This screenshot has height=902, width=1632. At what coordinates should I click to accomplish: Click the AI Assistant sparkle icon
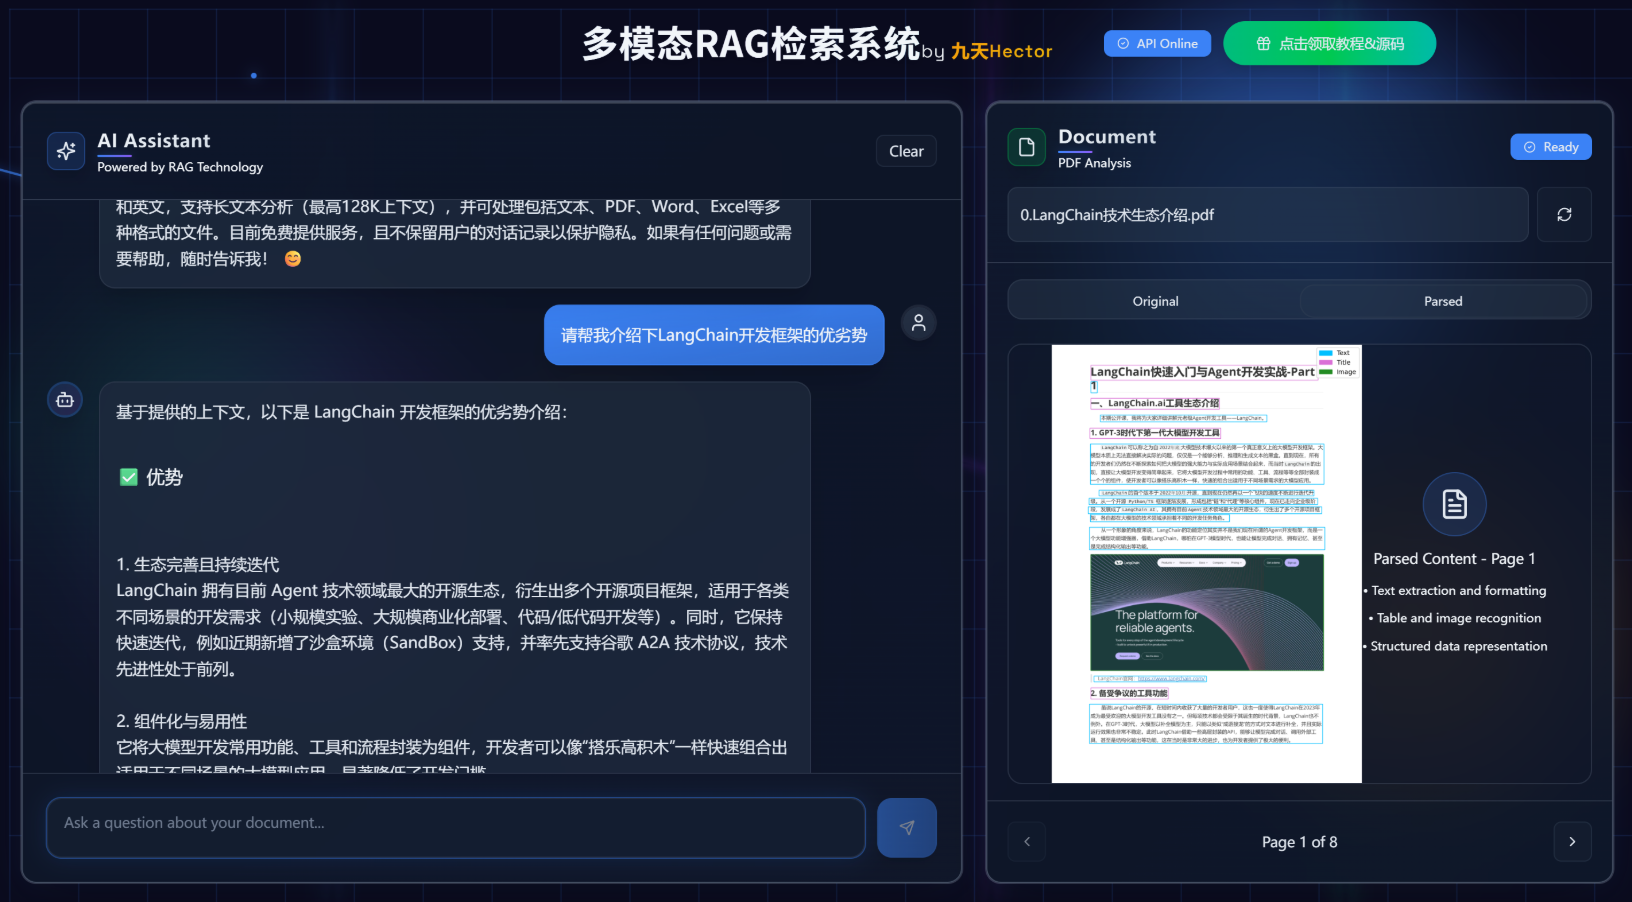66,151
